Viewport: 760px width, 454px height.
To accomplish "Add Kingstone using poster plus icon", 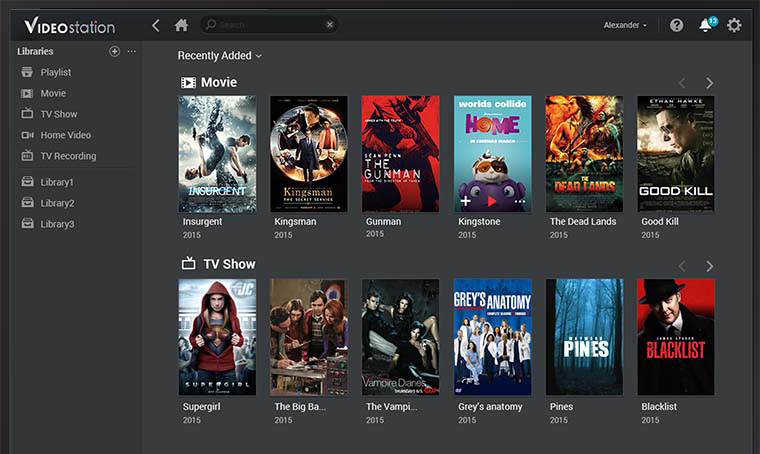I will 466,201.
